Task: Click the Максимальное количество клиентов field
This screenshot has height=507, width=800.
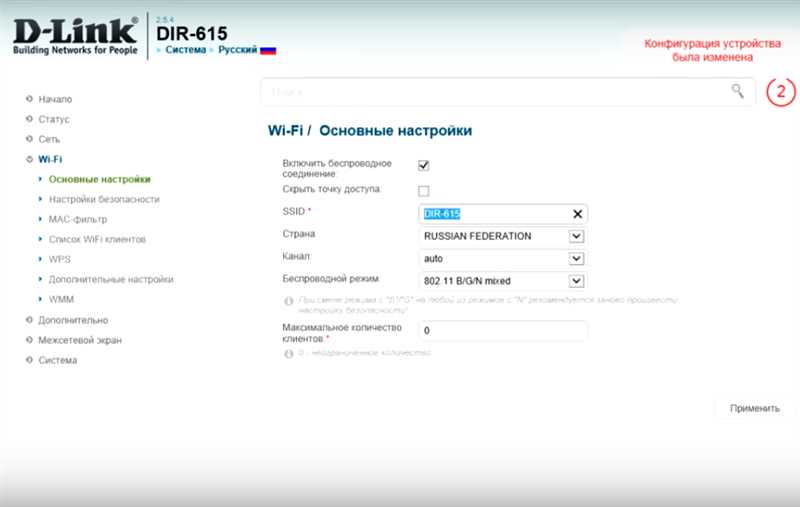Action: tap(503, 331)
